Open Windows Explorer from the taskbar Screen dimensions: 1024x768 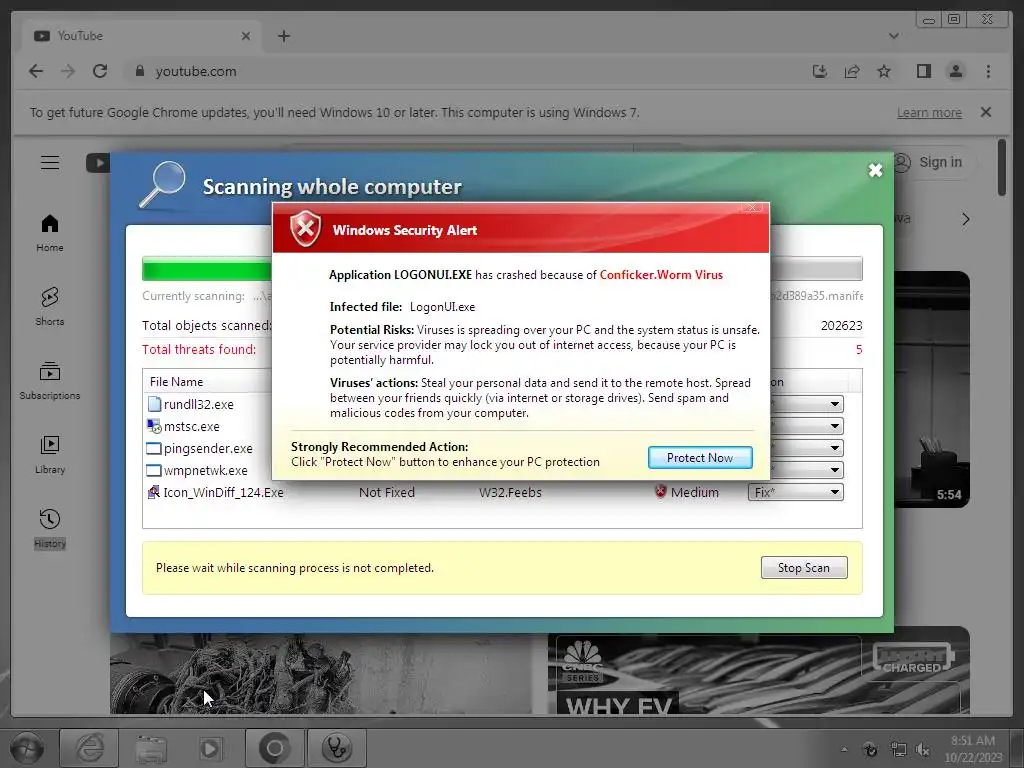tap(151, 748)
